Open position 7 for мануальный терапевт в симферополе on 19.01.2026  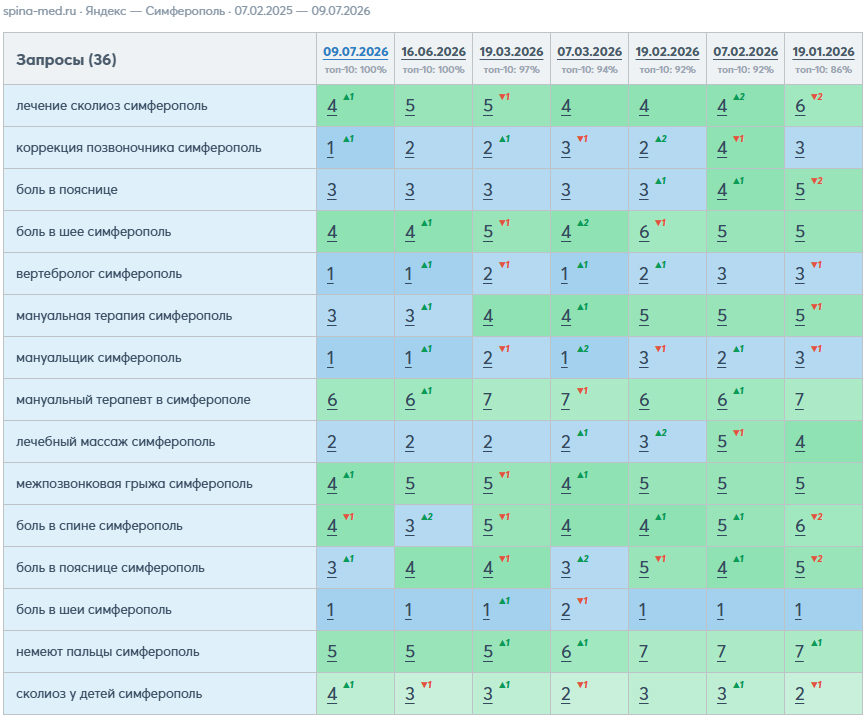[x=800, y=400]
